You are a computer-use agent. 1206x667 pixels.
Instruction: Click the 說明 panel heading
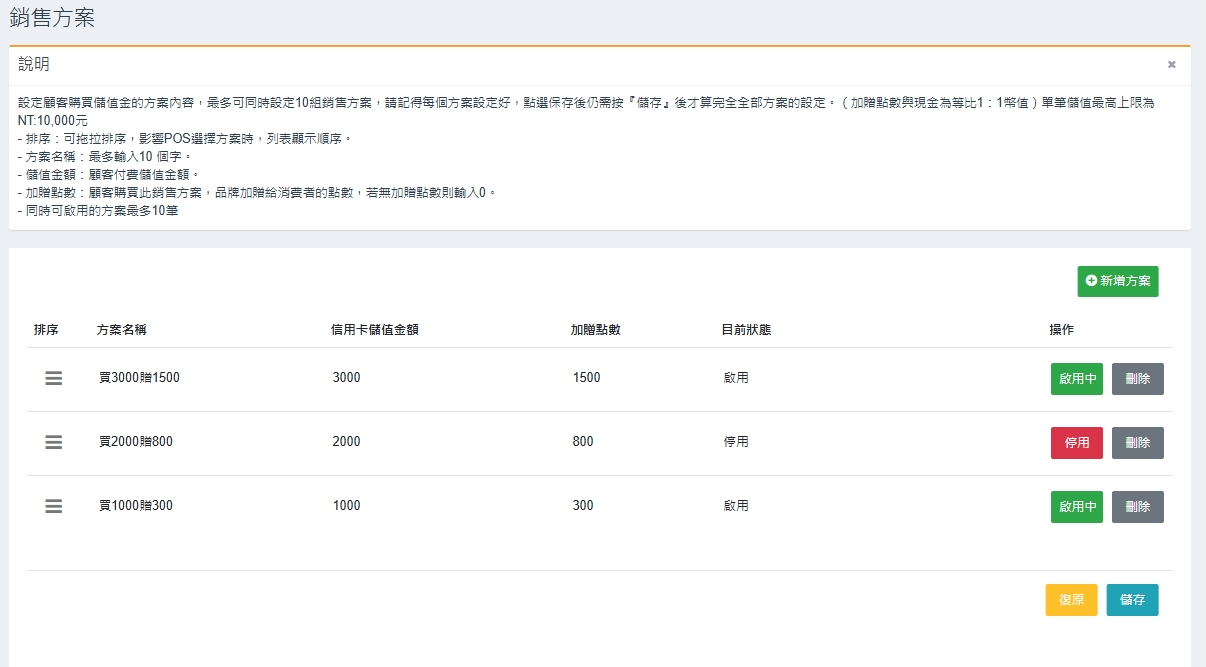tap(34, 65)
